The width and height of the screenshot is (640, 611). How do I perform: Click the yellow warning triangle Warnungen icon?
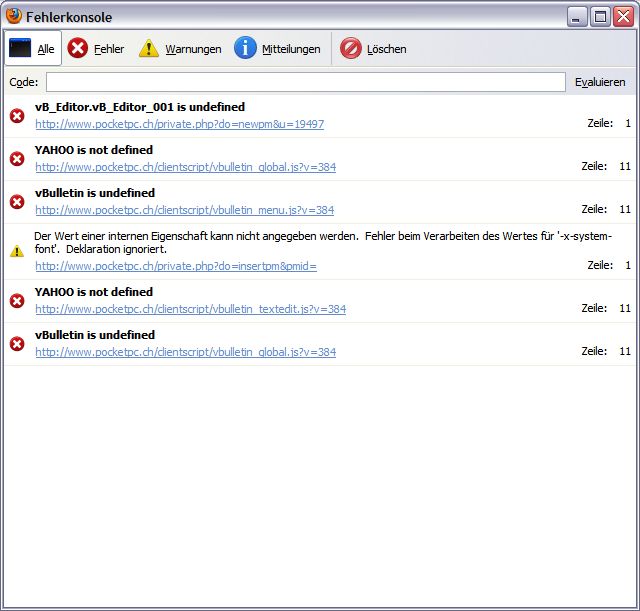click(x=149, y=48)
